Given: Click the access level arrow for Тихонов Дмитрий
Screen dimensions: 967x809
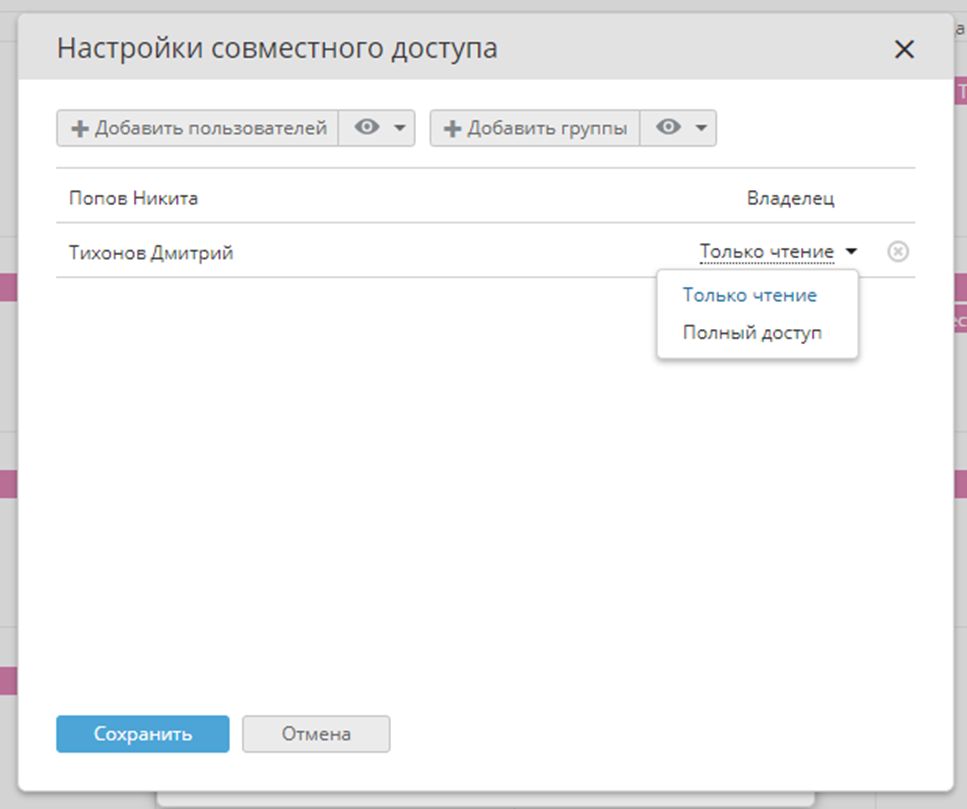Looking at the screenshot, I should [851, 252].
